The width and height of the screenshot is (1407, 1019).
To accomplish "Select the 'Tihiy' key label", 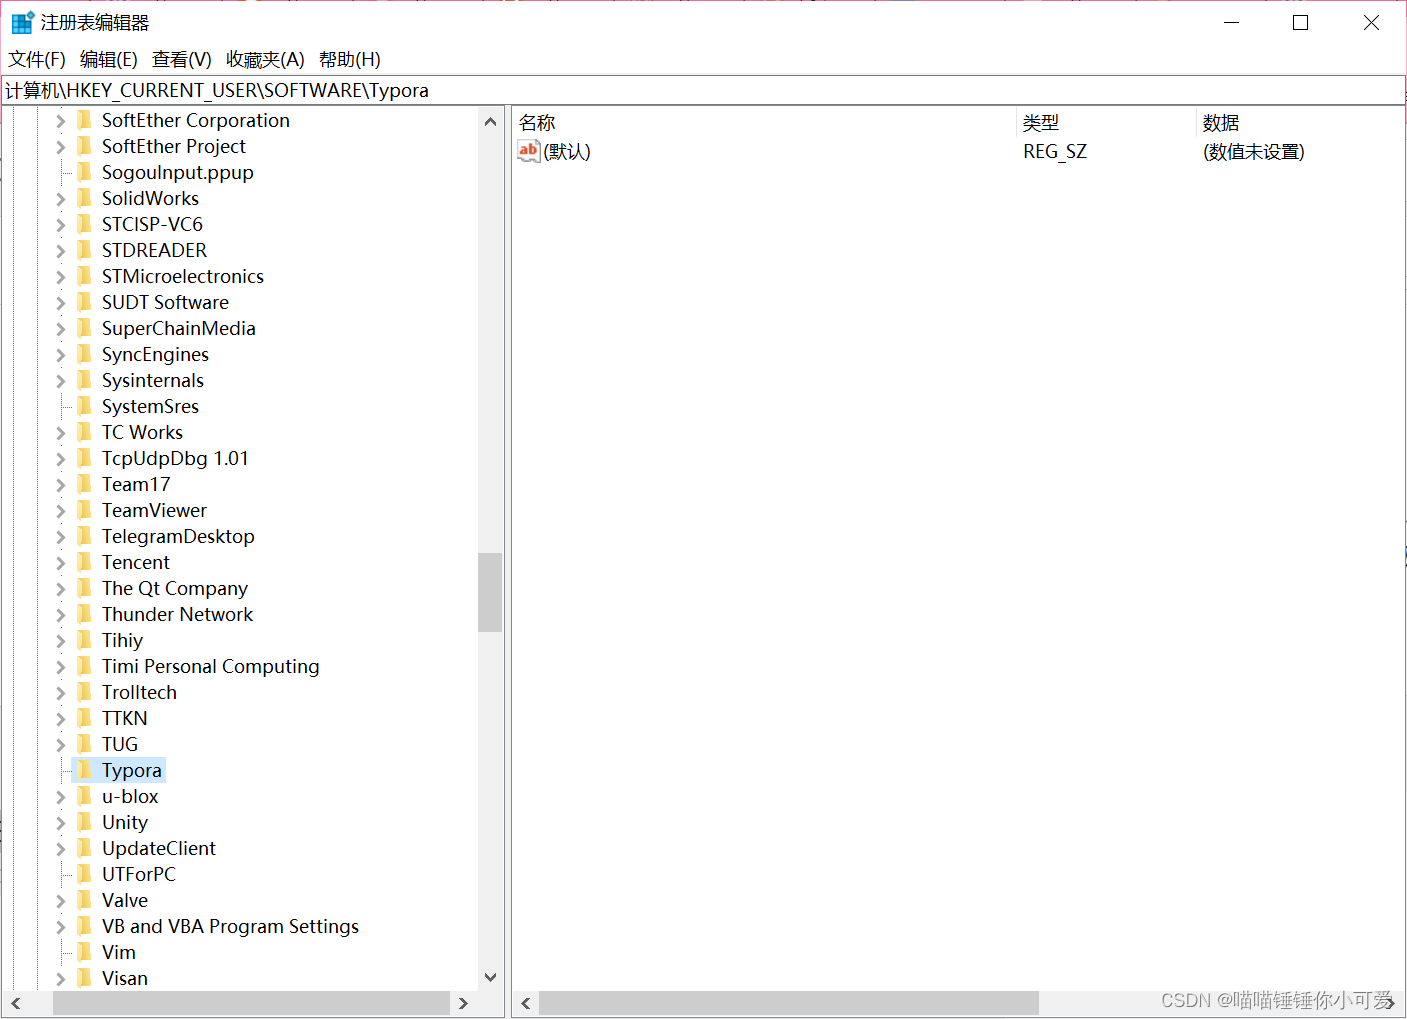I will pos(122,640).
